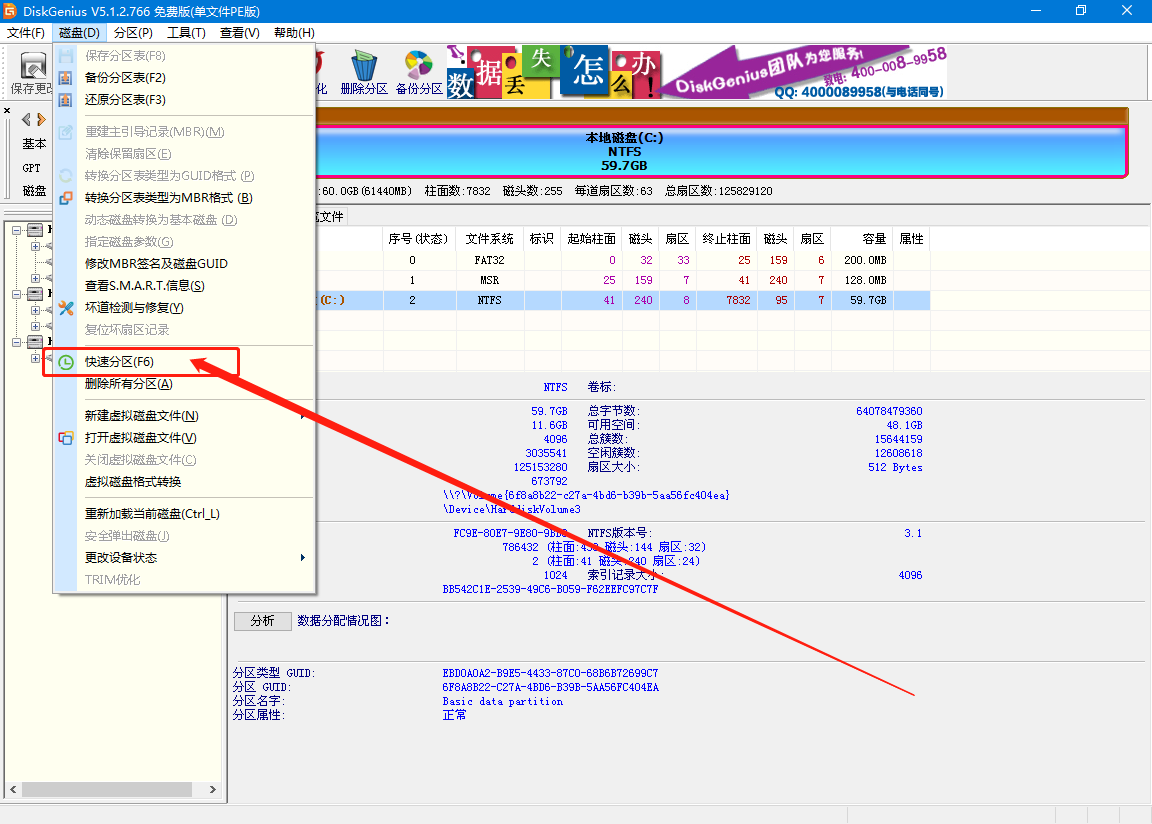Click the 文件 tab above partition table
The image size is (1152, 824).
pos(331,217)
